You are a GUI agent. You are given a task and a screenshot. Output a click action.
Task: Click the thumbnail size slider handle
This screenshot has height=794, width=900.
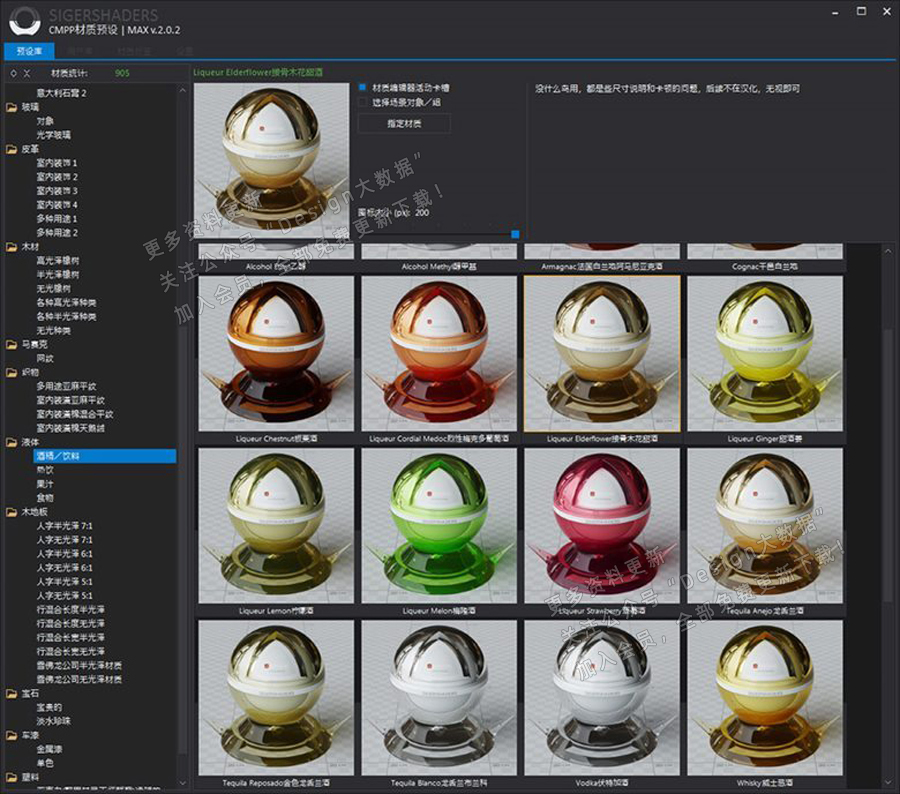click(515, 234)
